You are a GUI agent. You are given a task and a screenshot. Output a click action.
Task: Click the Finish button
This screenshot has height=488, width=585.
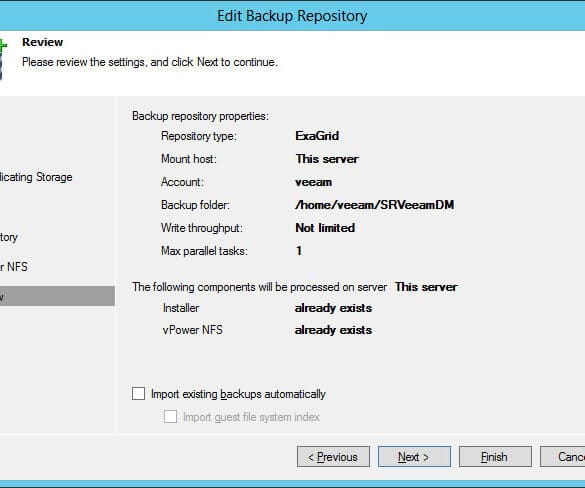(x=495, y=457)
